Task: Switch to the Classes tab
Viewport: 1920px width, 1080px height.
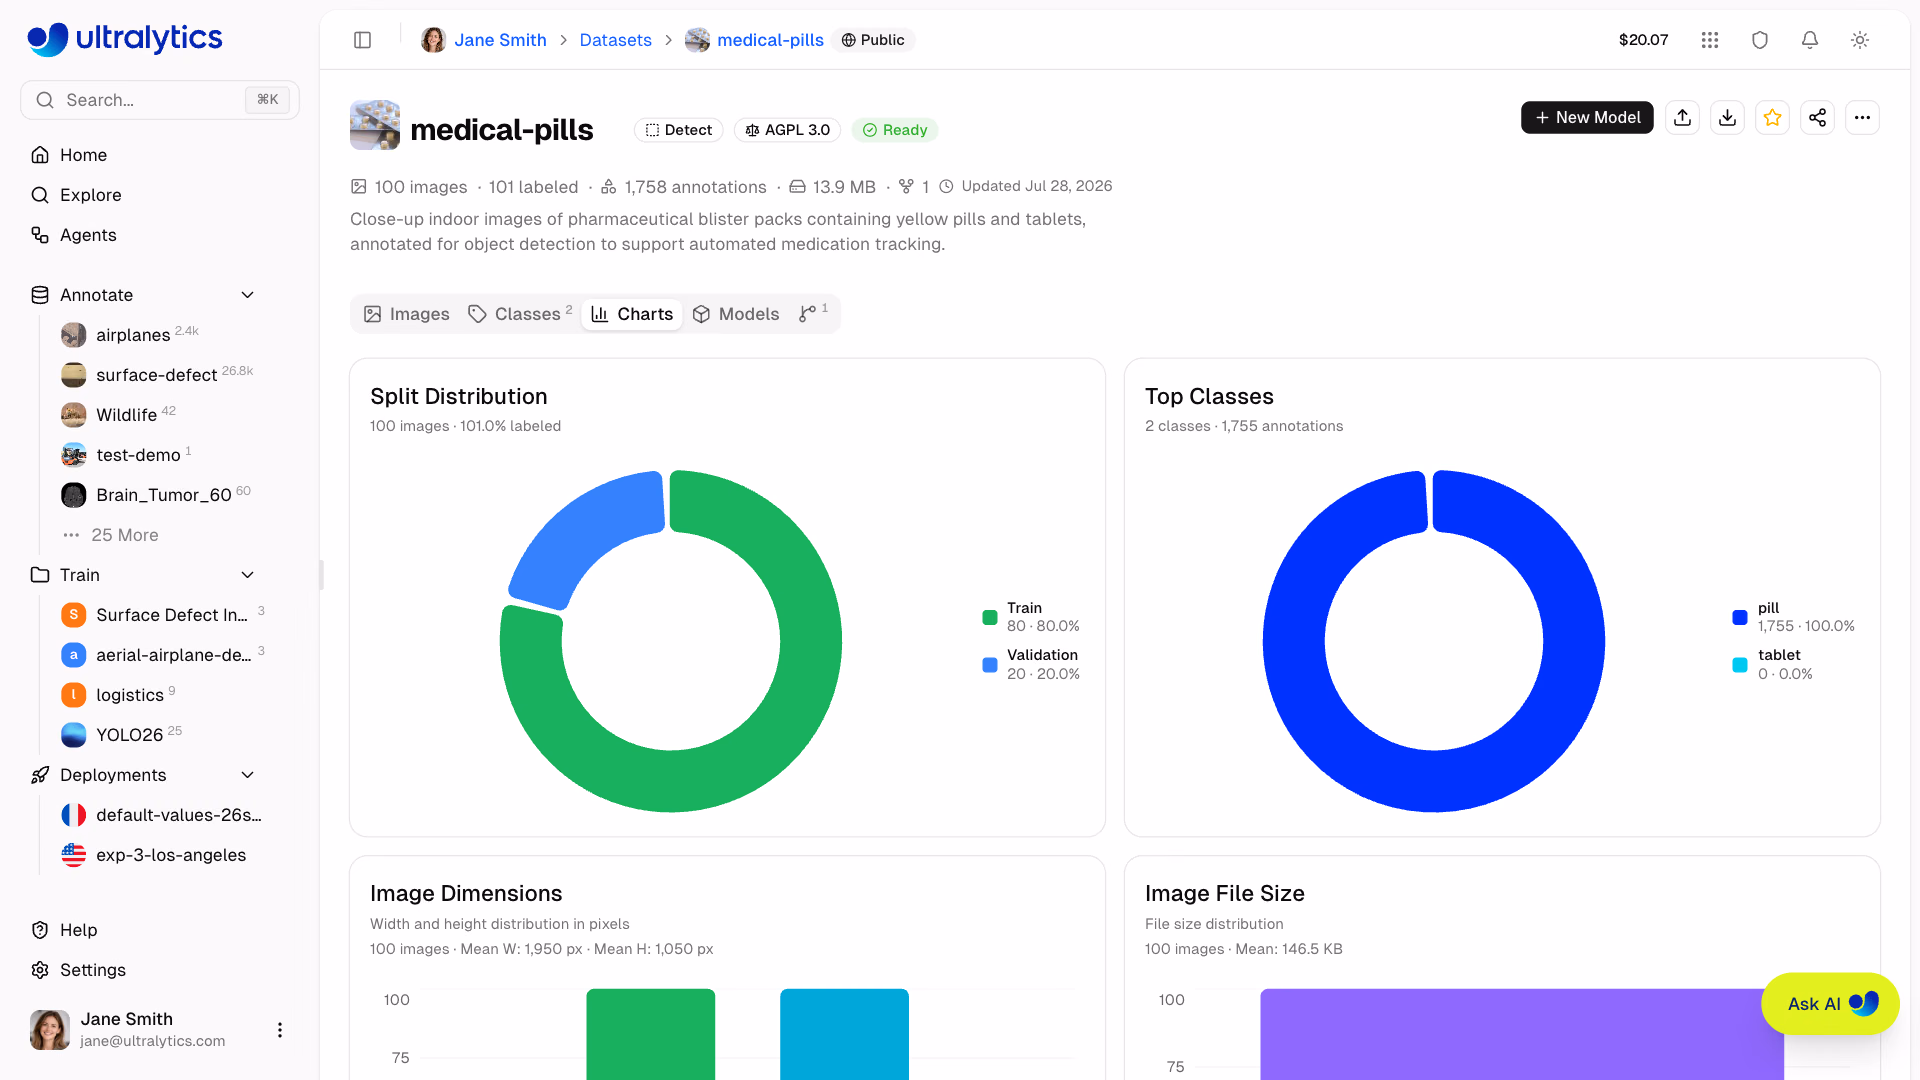Action: pos(520,314)
